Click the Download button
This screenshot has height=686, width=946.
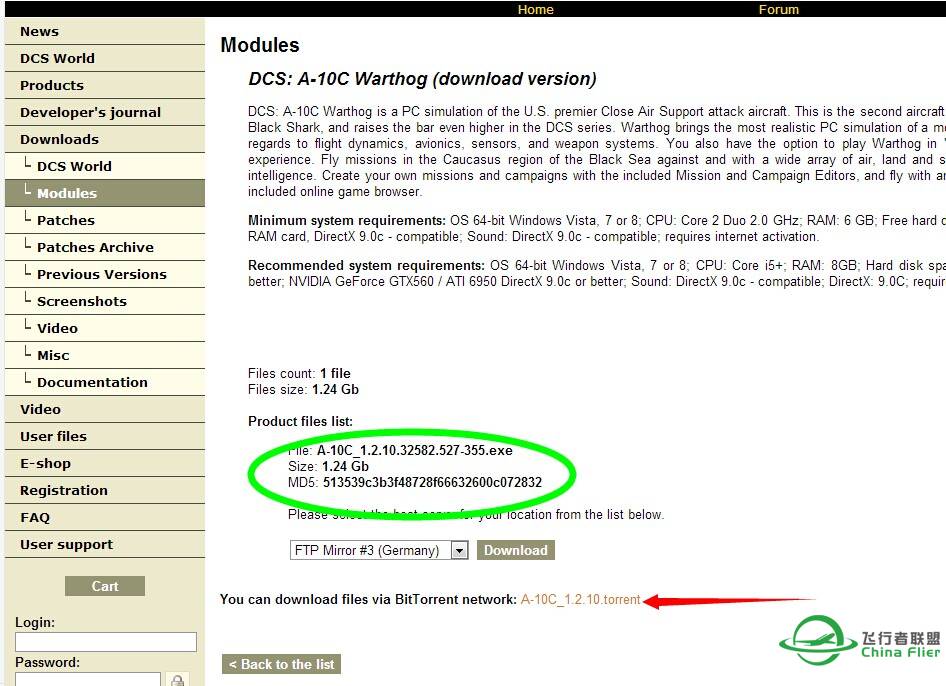point(516,550)
